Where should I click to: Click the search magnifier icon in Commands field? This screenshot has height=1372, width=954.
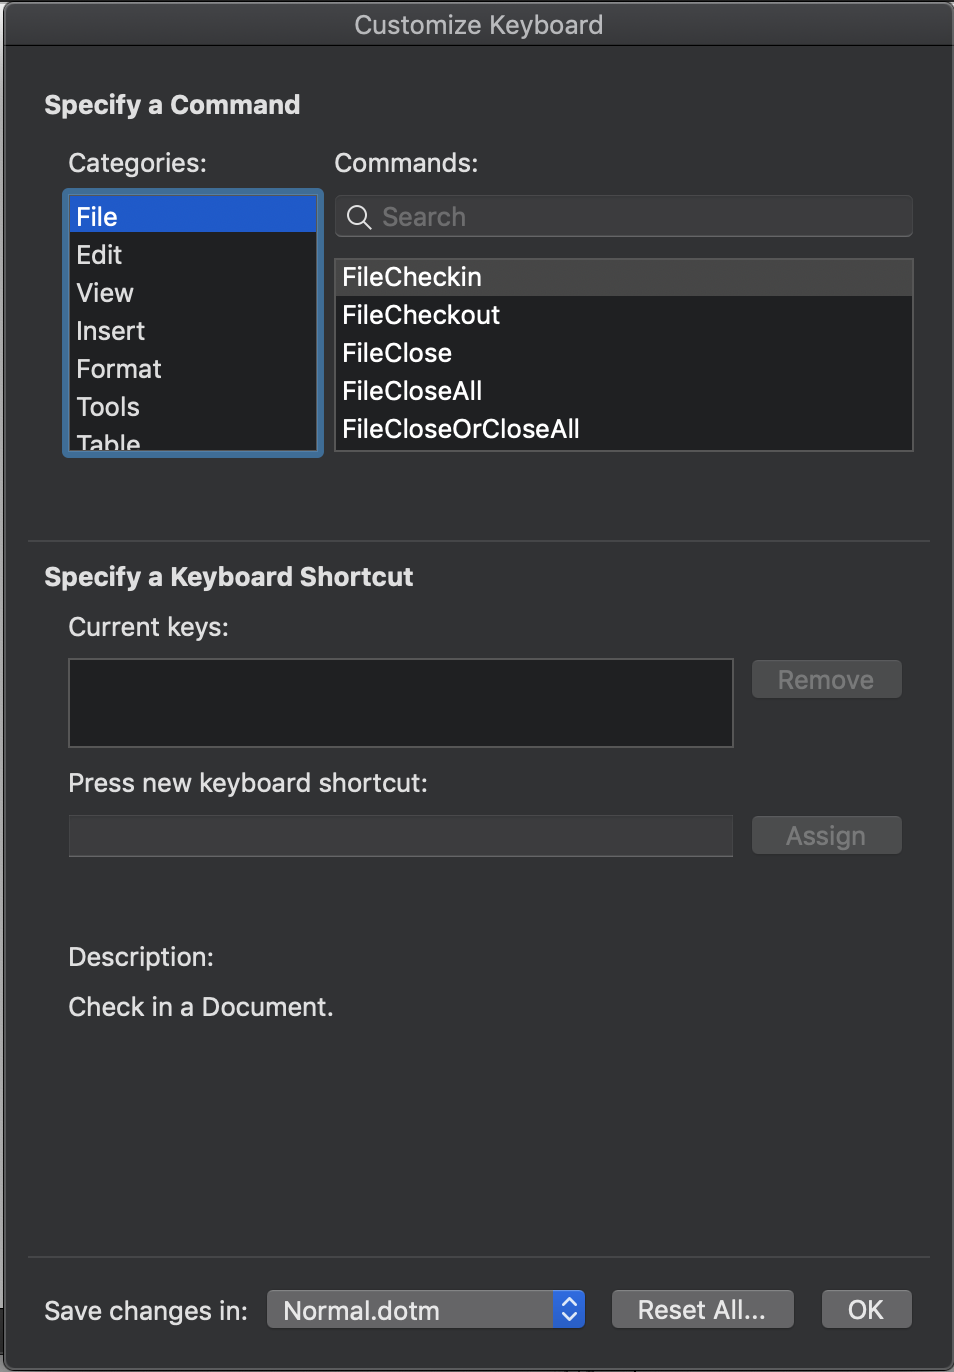click(x=358, y=216)
